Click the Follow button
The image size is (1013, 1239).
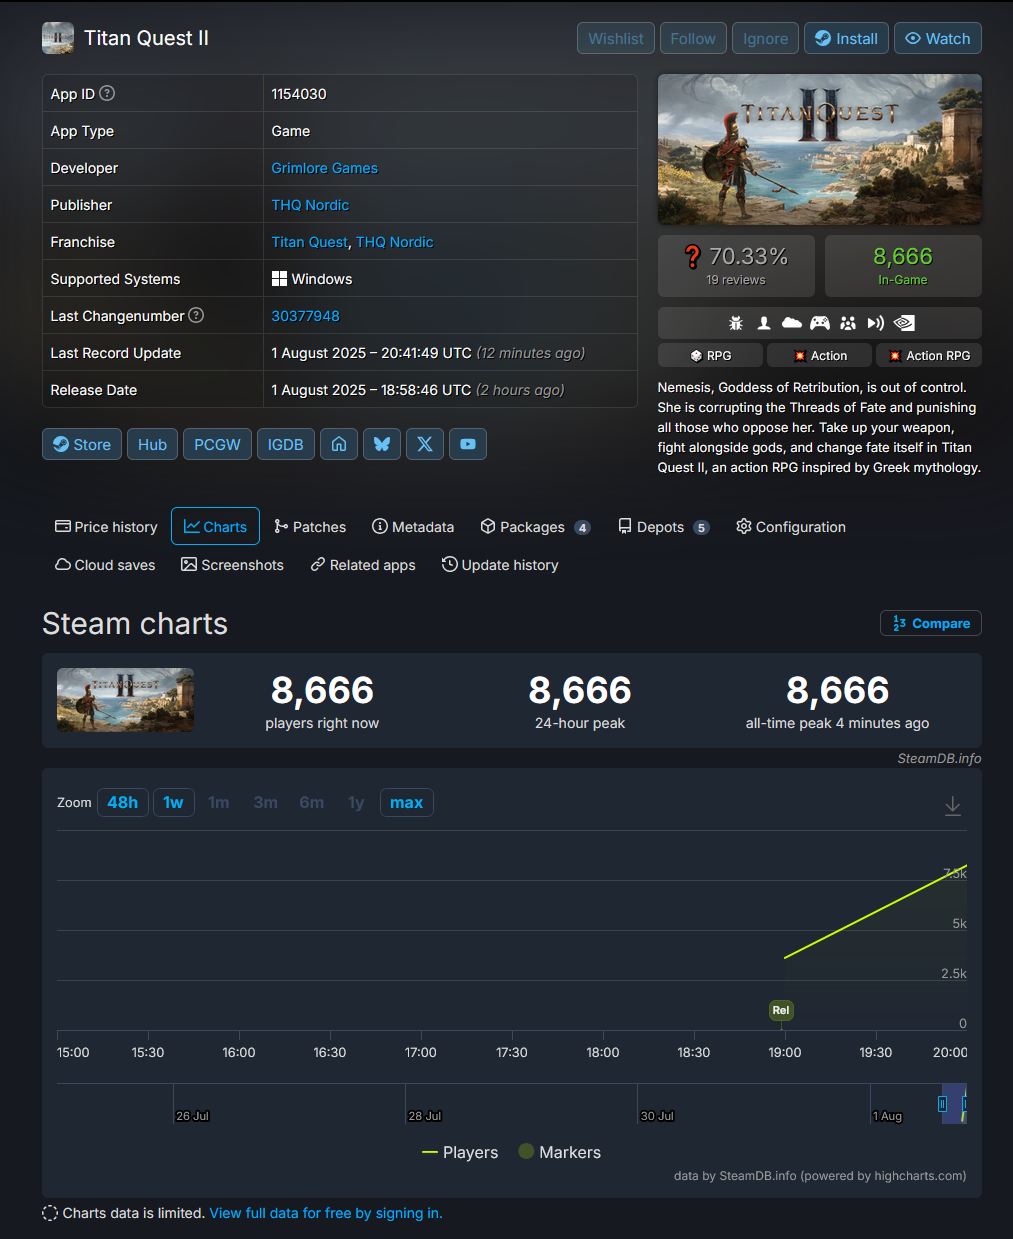click(693, 38)
